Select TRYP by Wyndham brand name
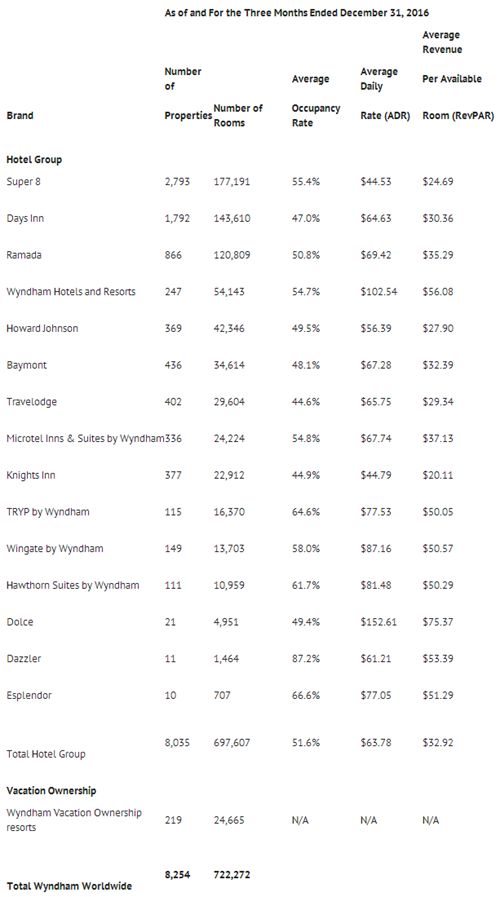This screenshot has height=897, width=500. point(48,511)
